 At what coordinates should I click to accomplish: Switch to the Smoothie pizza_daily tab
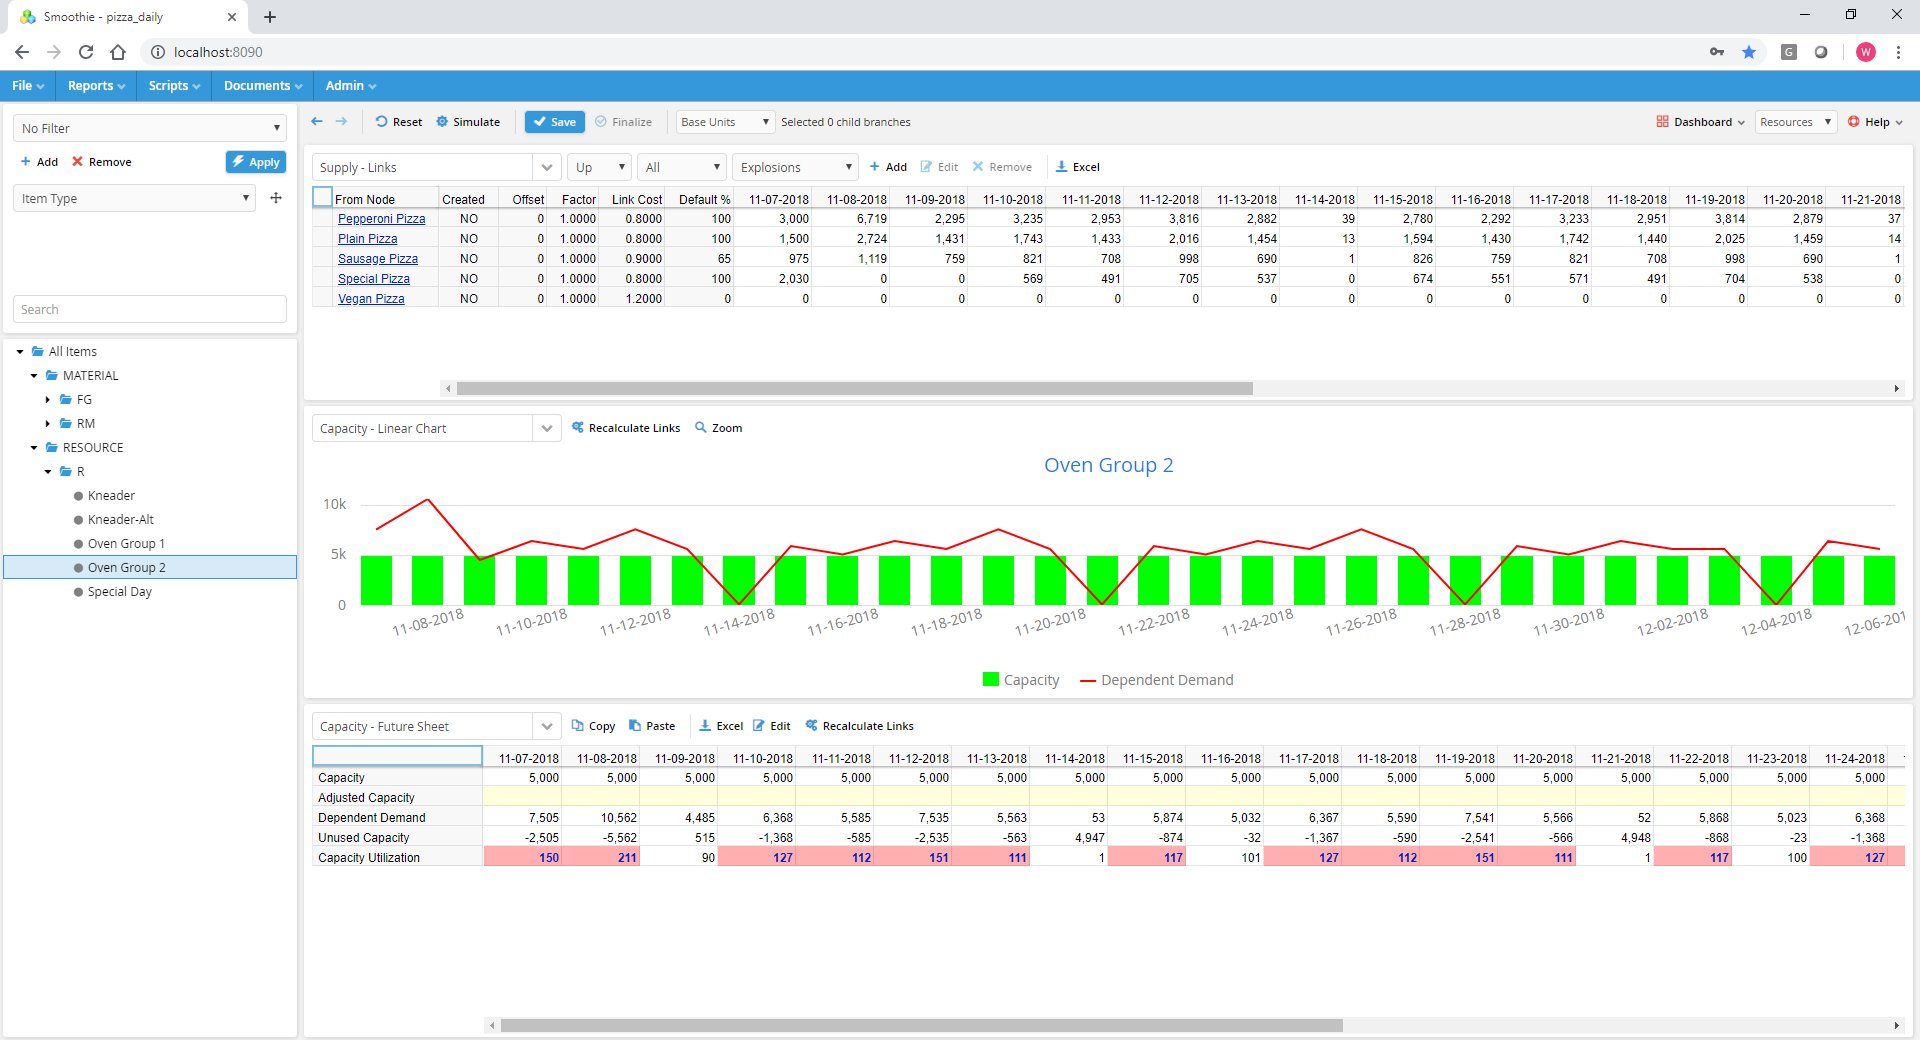(127, 17)
